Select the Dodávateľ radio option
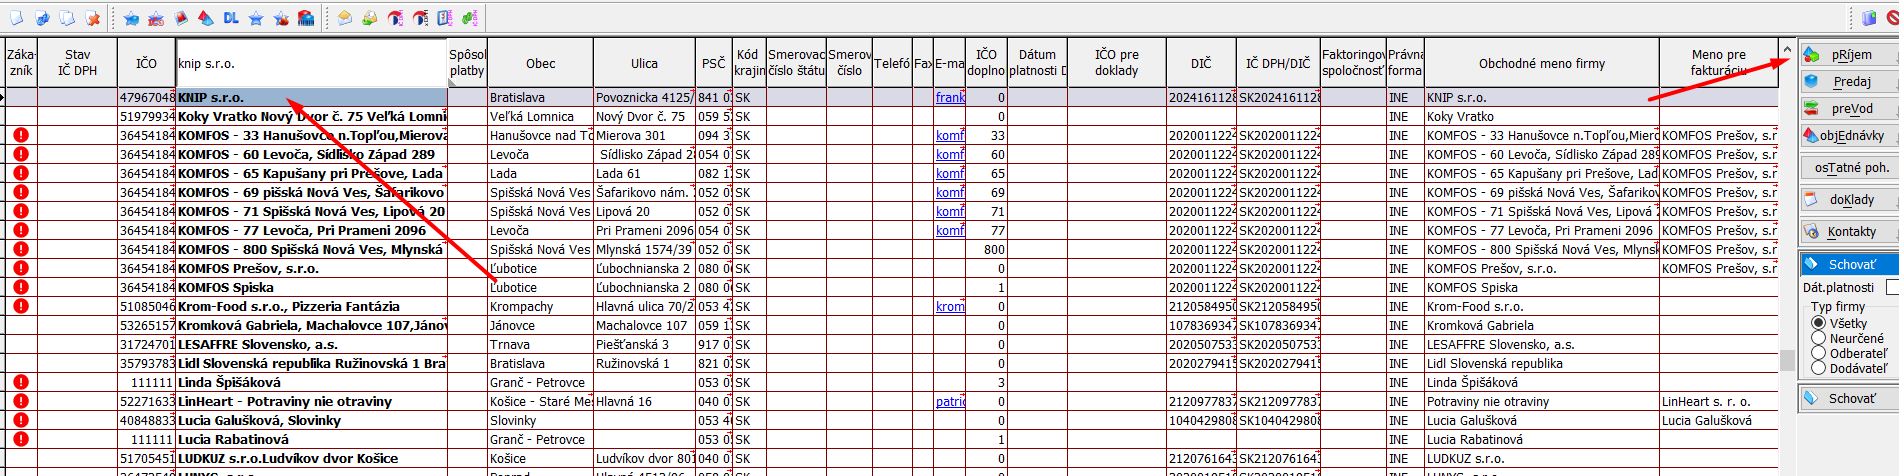 tap(1818, 368)
